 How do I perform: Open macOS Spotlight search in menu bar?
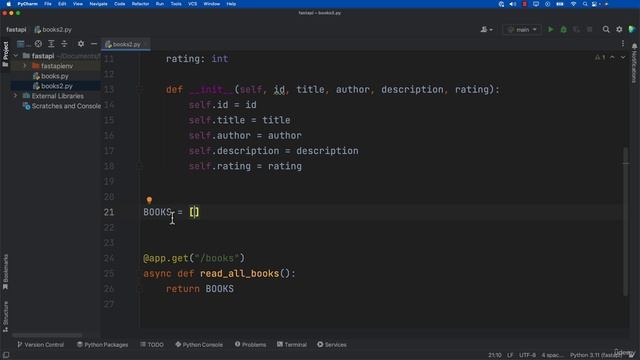click(585, 4)
